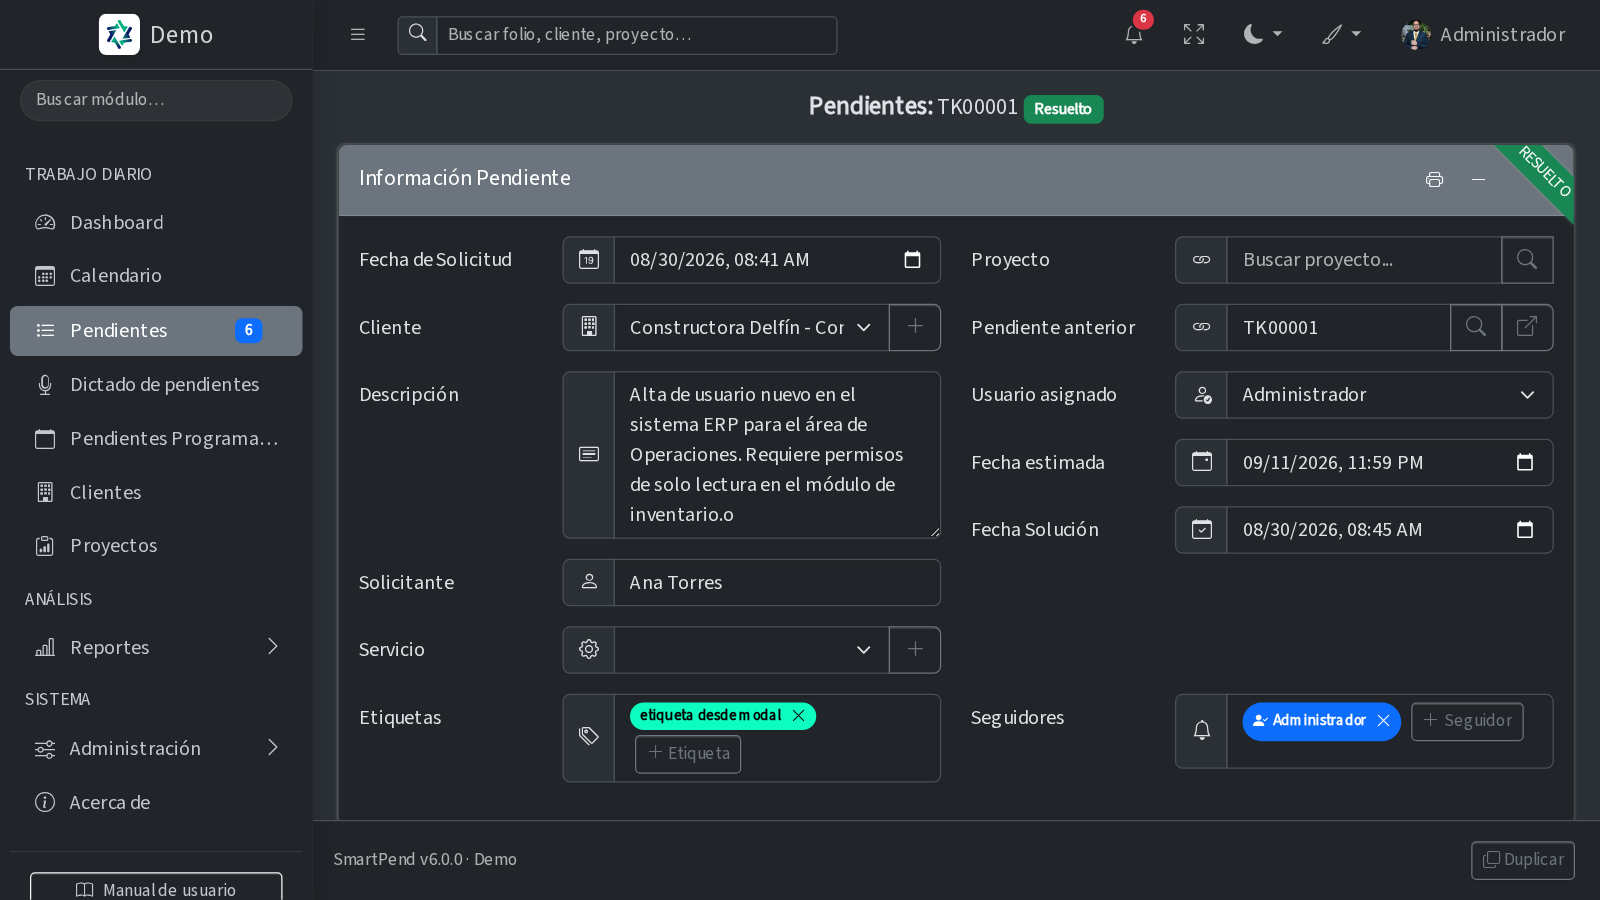
Task: Click the Buscar proyecto input
Action: tap(1364, 260)
